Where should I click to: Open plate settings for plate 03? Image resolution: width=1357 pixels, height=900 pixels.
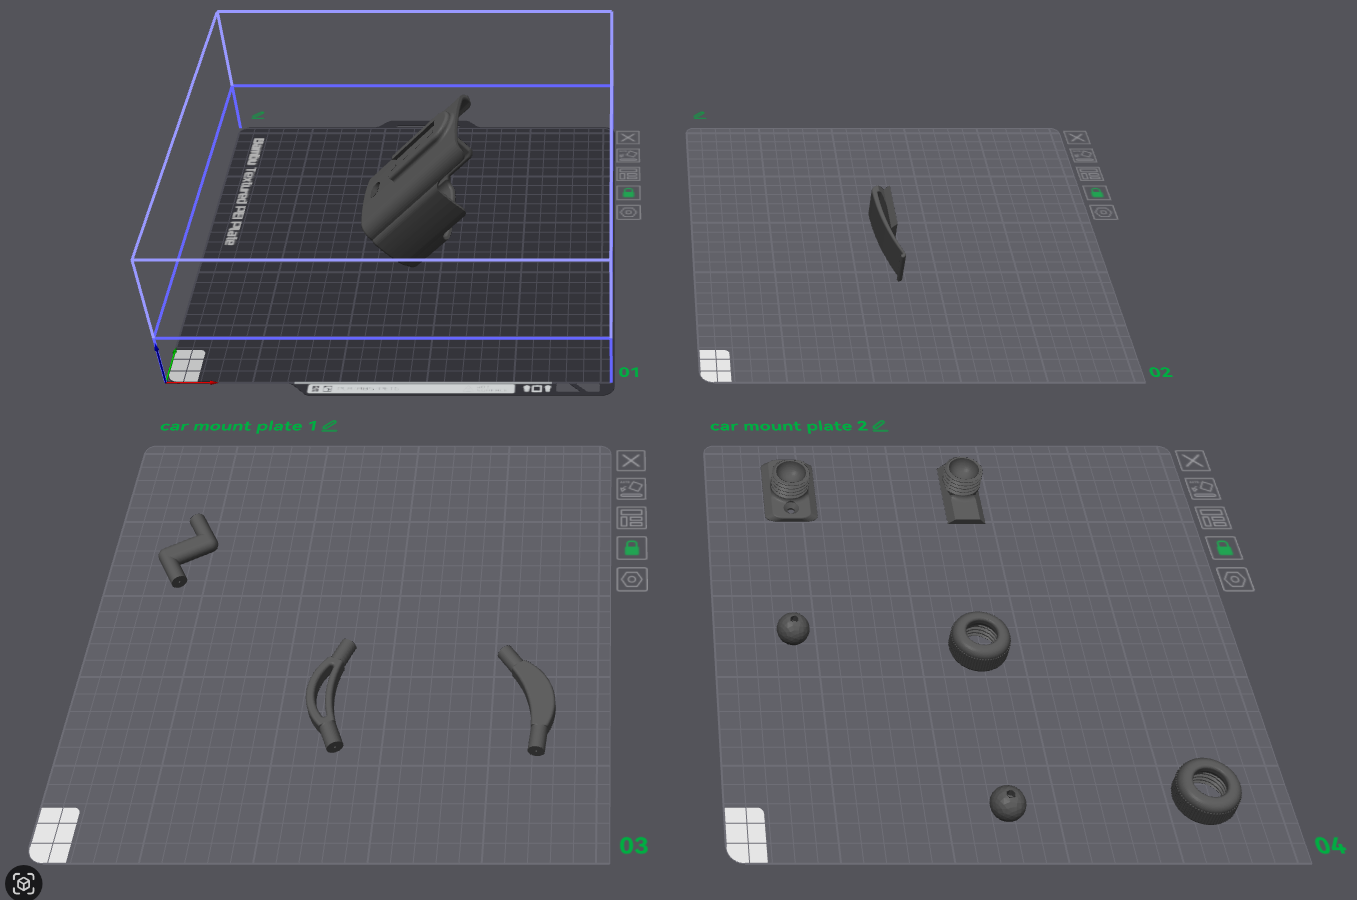pyautogui.click(x=631, y=579)
